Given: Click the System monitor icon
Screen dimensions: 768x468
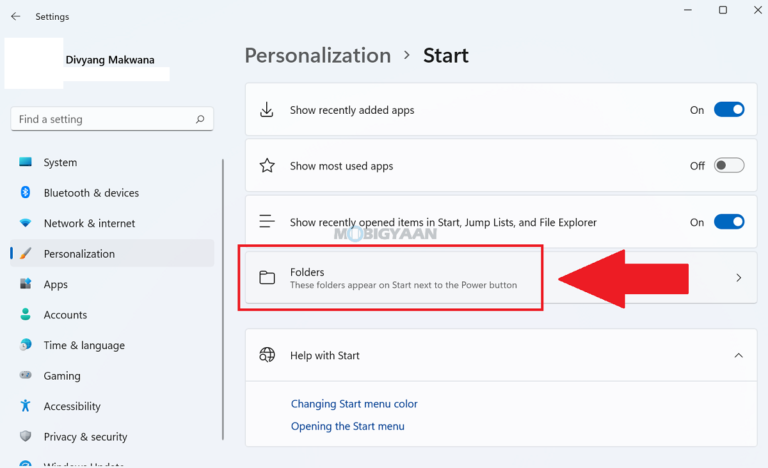Looking at the screenshot, I should click(25, 162).
